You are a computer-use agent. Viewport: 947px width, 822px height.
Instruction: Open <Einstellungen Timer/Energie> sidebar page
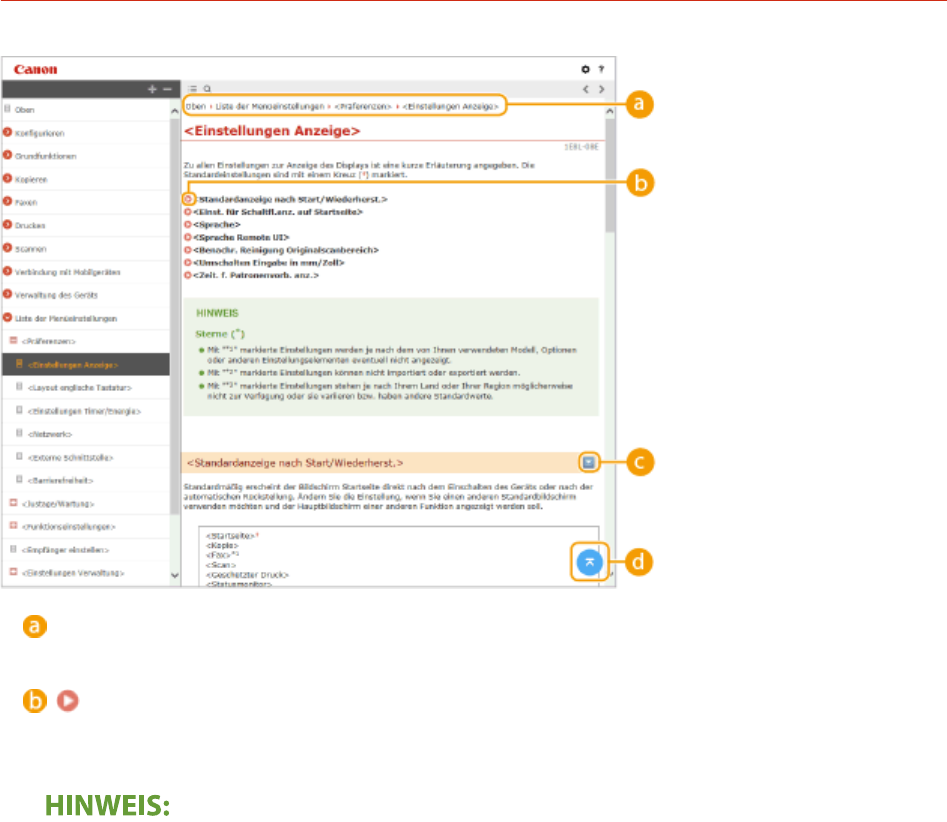click(86, 411)
